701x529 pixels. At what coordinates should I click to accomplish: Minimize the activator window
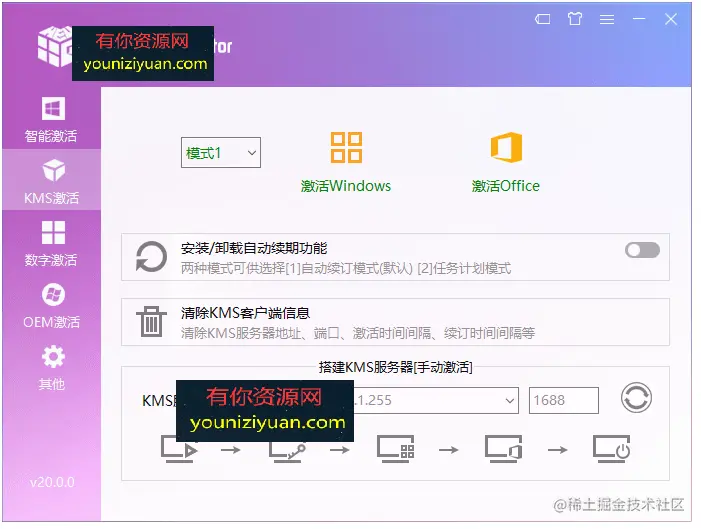(x=639, y=19)
